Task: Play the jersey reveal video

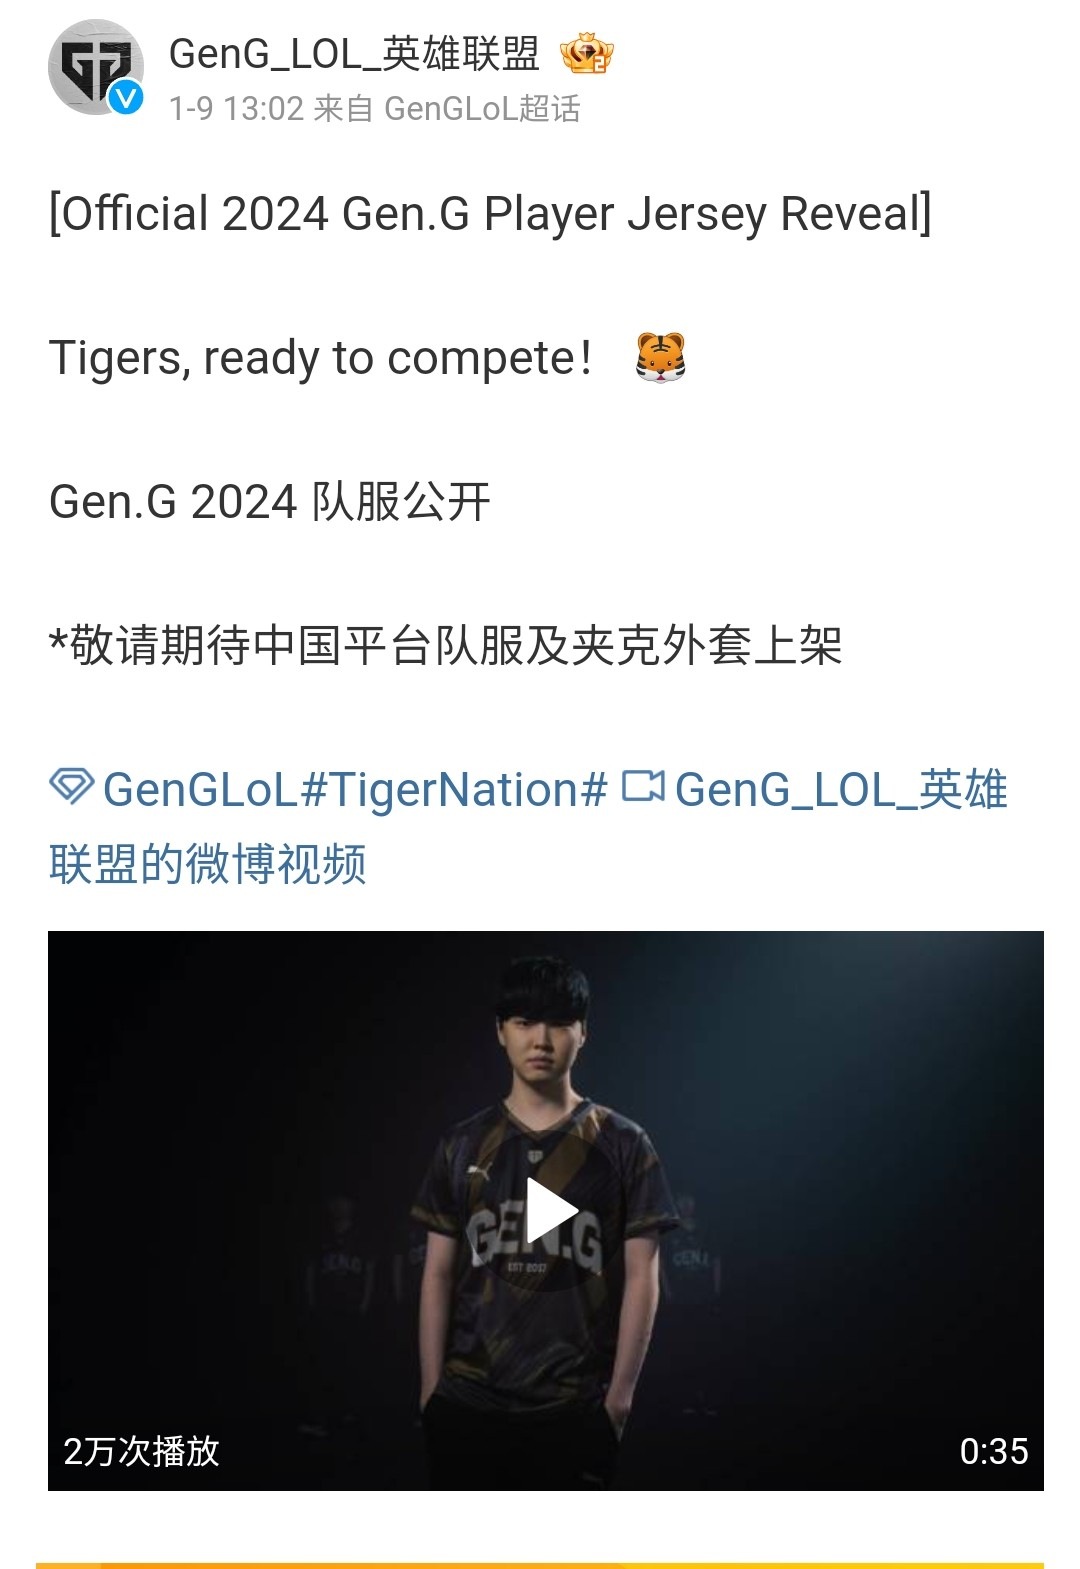Action: click(547, 1211)
